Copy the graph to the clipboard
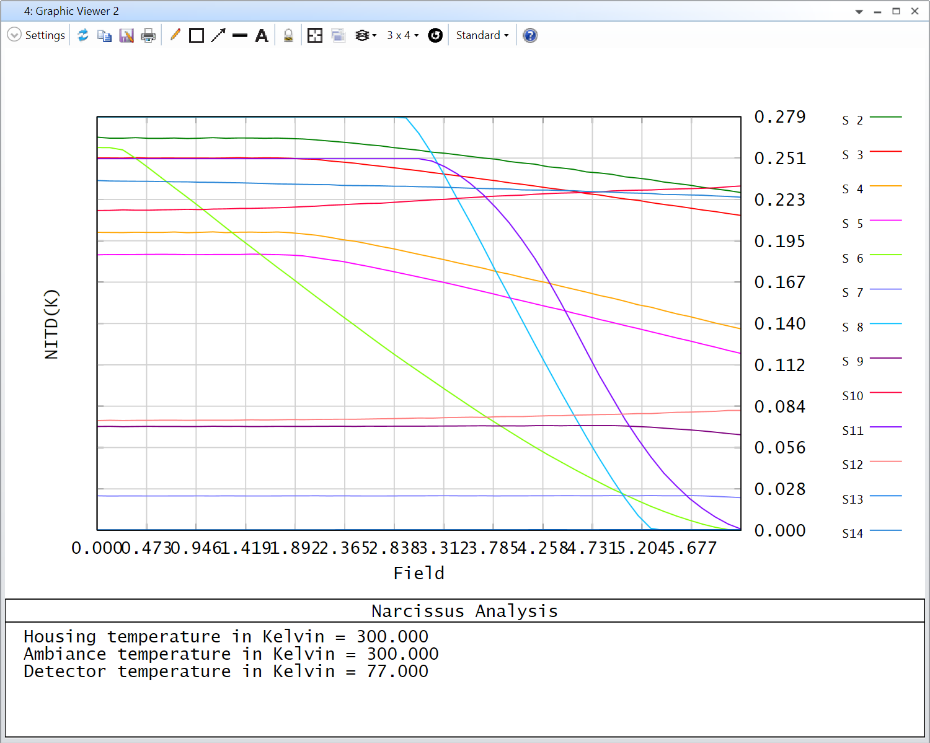This screenshot has width=930, height=743. click(x=104, y=35)
